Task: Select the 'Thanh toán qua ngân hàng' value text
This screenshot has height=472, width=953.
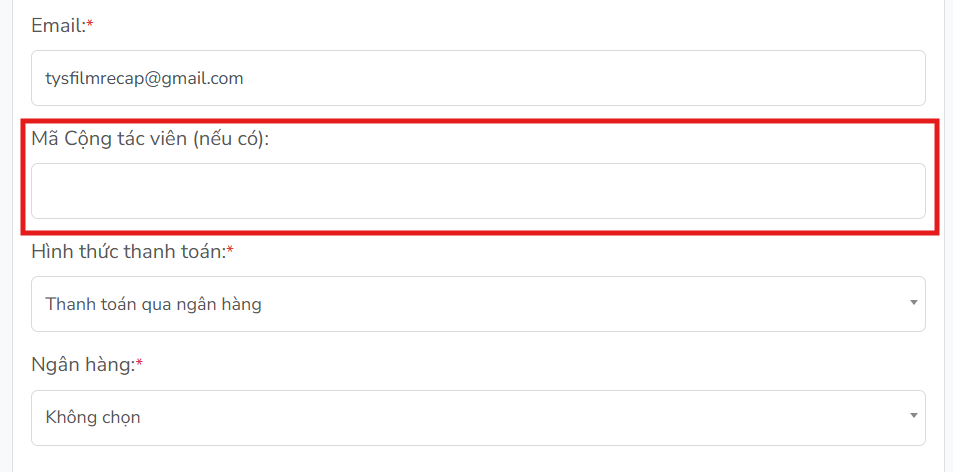Action: (x=153, y=304)
